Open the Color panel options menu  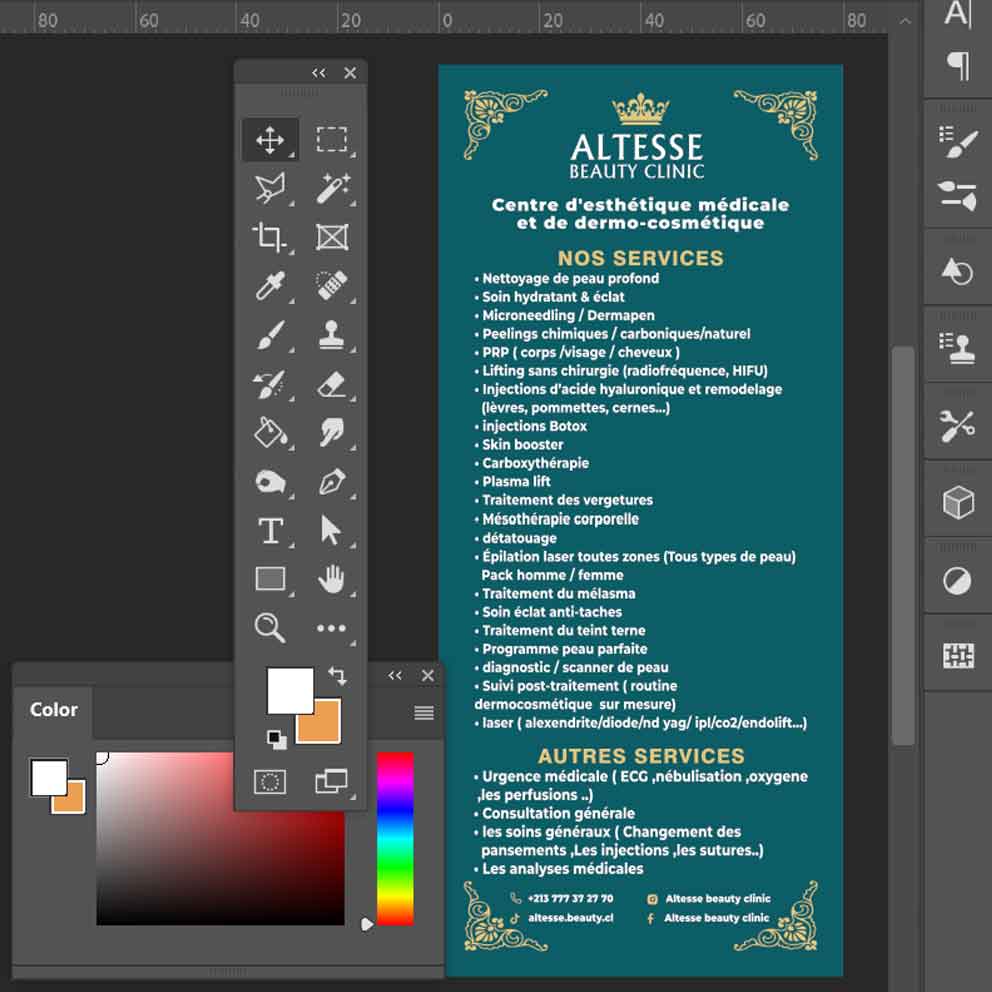click(x=424, y=713)
